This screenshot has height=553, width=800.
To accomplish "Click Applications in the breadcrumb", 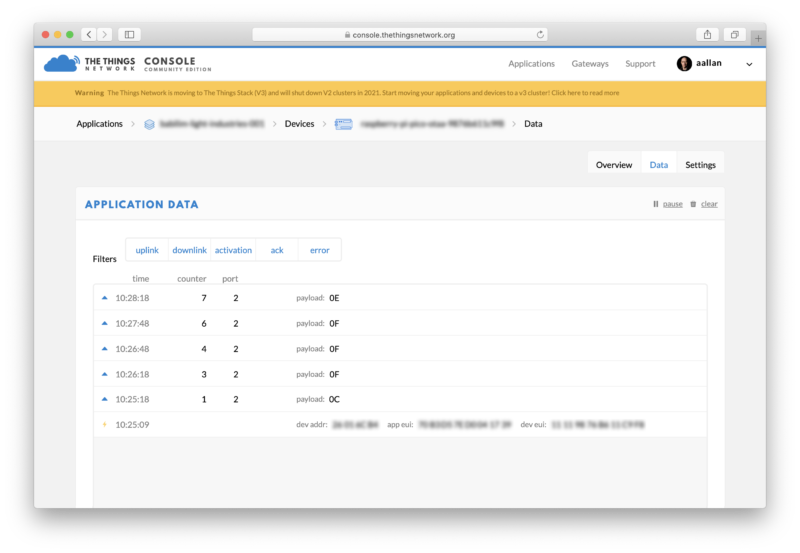I will (99, 124).
